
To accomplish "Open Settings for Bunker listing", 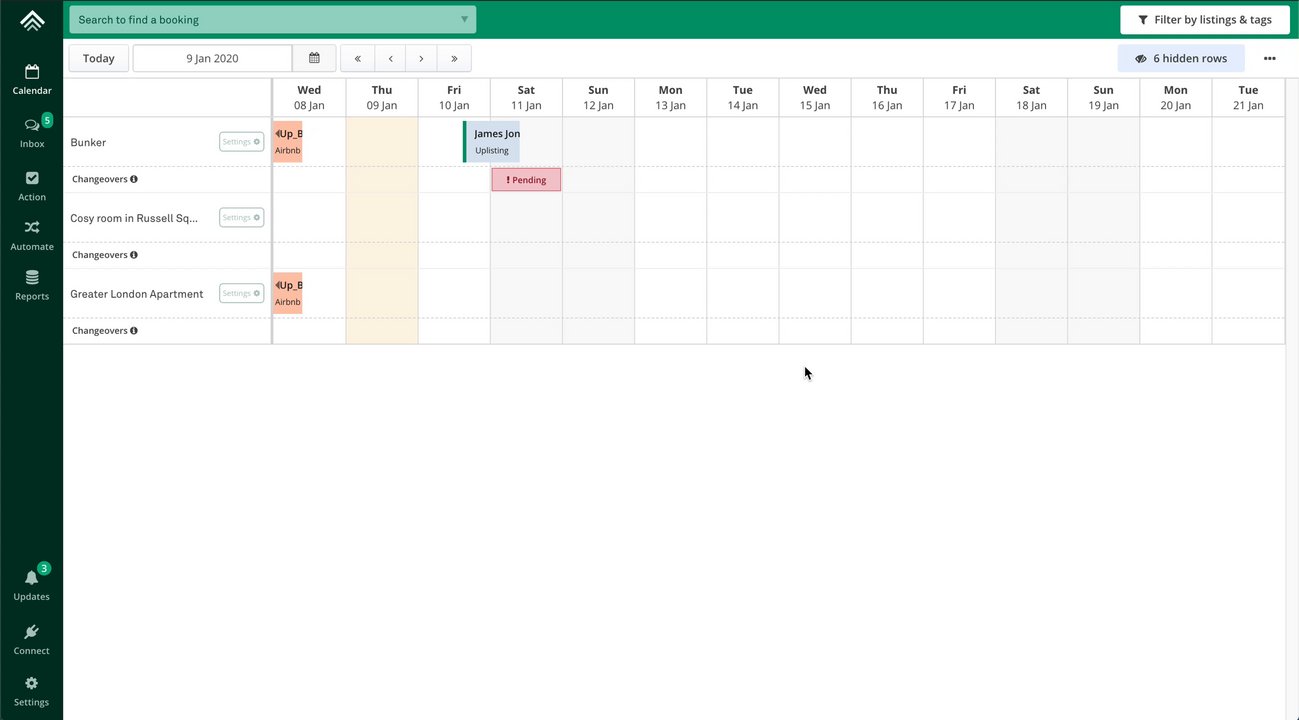I will [241, 142].
